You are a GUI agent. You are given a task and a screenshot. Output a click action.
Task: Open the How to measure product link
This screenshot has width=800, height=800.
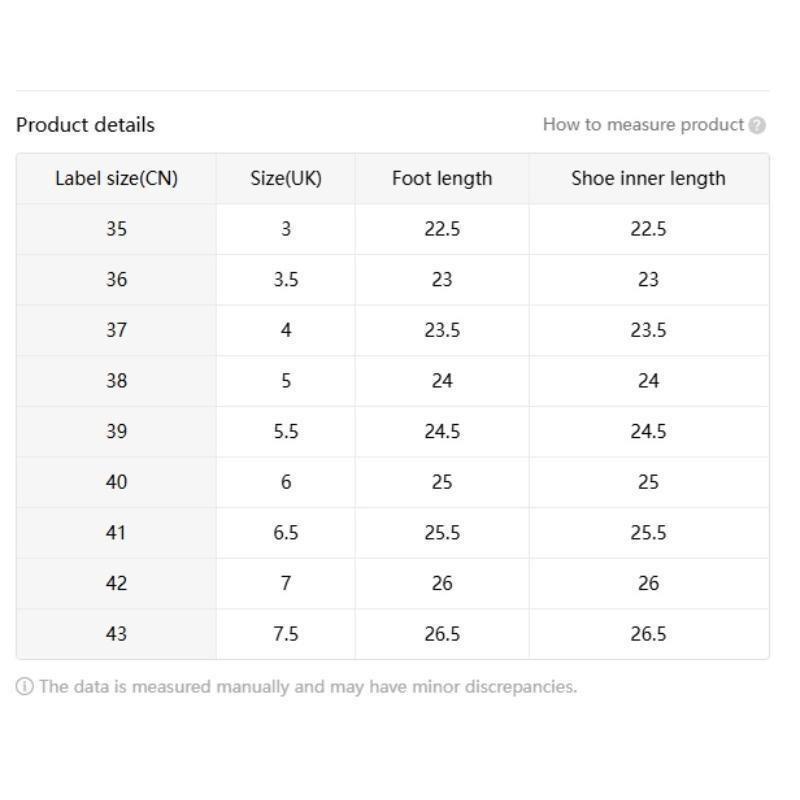(643, 125)
